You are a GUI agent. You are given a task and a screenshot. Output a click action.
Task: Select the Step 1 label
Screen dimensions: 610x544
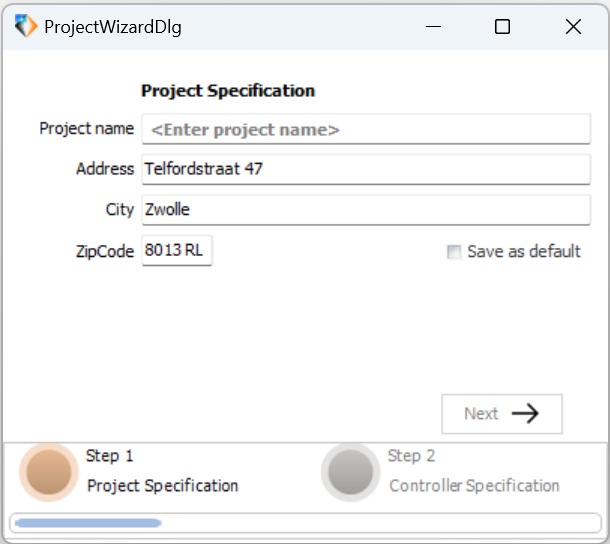110,456
